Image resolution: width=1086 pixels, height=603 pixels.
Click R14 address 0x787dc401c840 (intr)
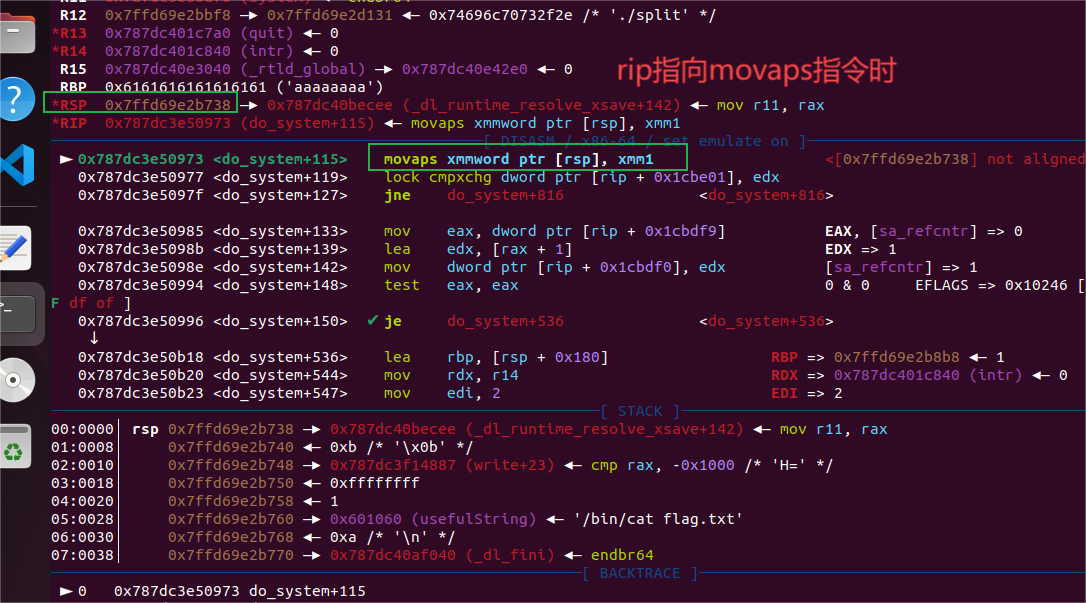[199, 51]
